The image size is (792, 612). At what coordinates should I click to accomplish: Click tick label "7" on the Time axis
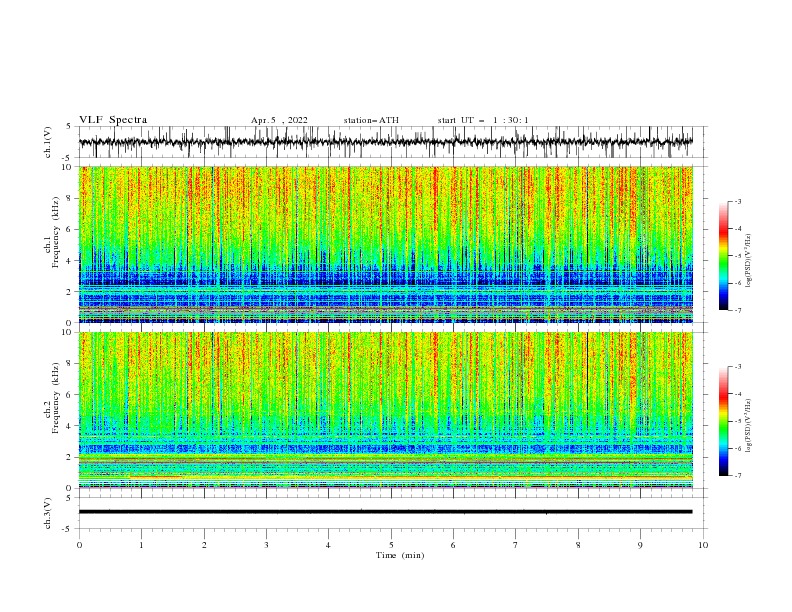pos(516,545)
